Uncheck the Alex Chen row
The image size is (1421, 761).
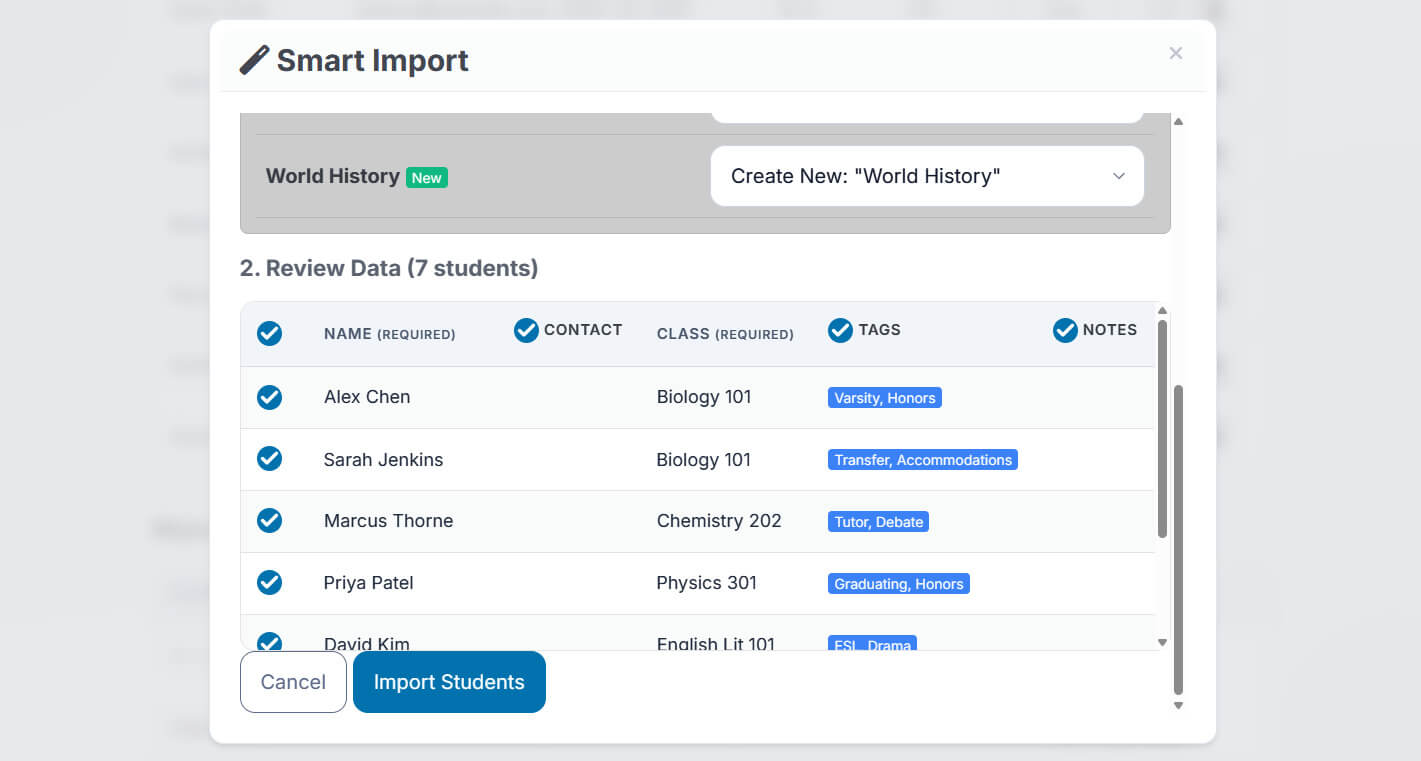click(x=269, y=397)
